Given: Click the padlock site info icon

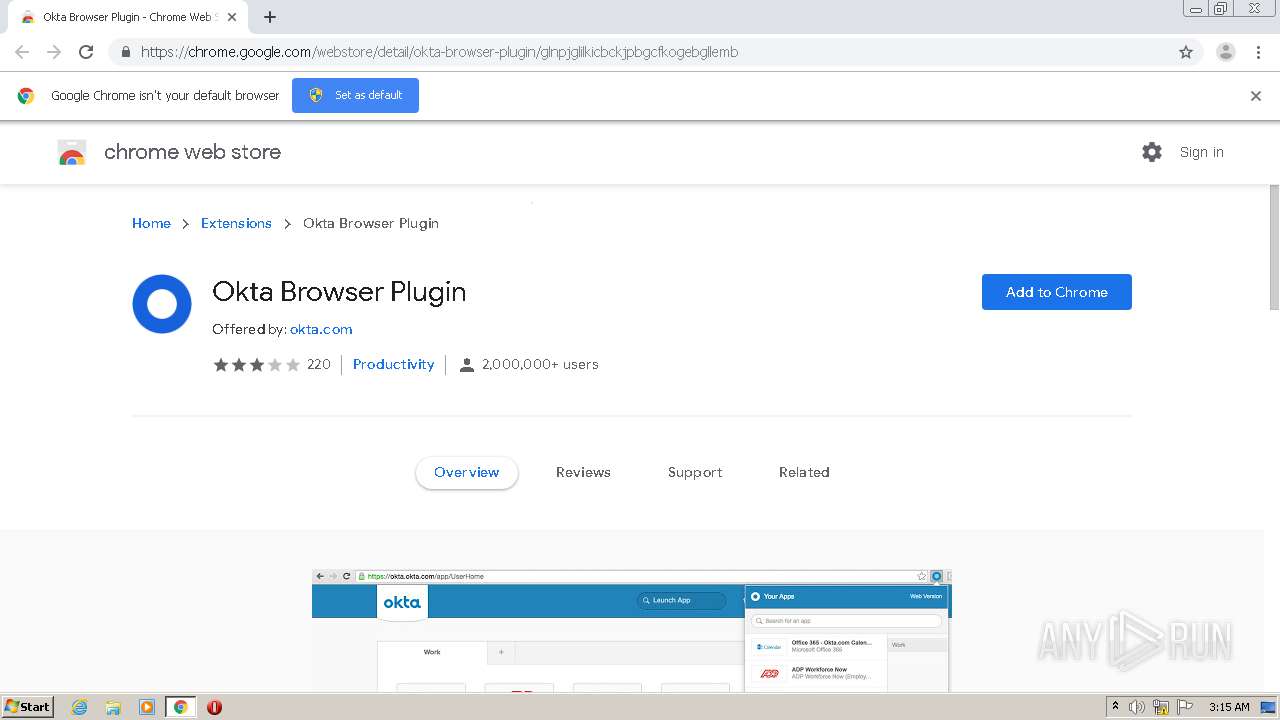Looking at the screenshot, I should (125, 52).
